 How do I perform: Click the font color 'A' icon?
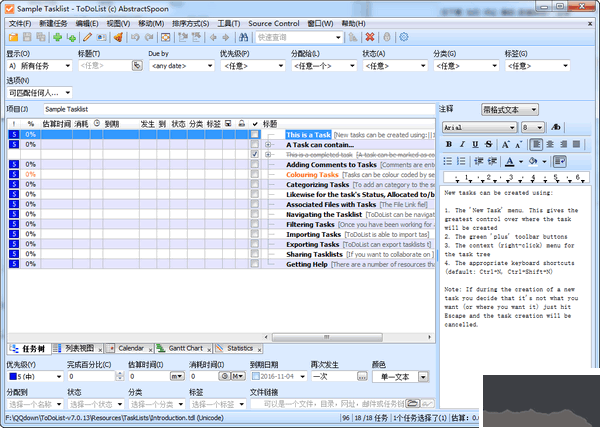[x=510, y=160]
